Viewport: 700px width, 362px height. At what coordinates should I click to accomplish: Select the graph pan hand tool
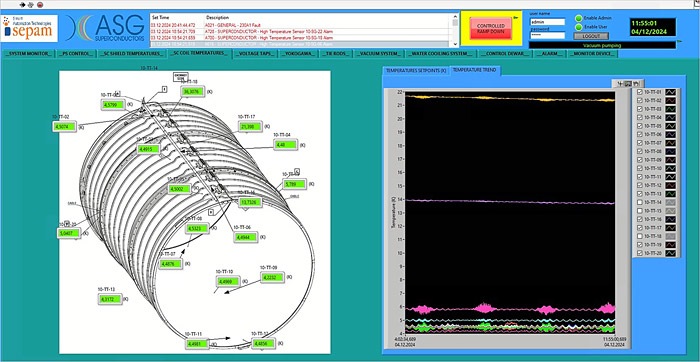635,83
